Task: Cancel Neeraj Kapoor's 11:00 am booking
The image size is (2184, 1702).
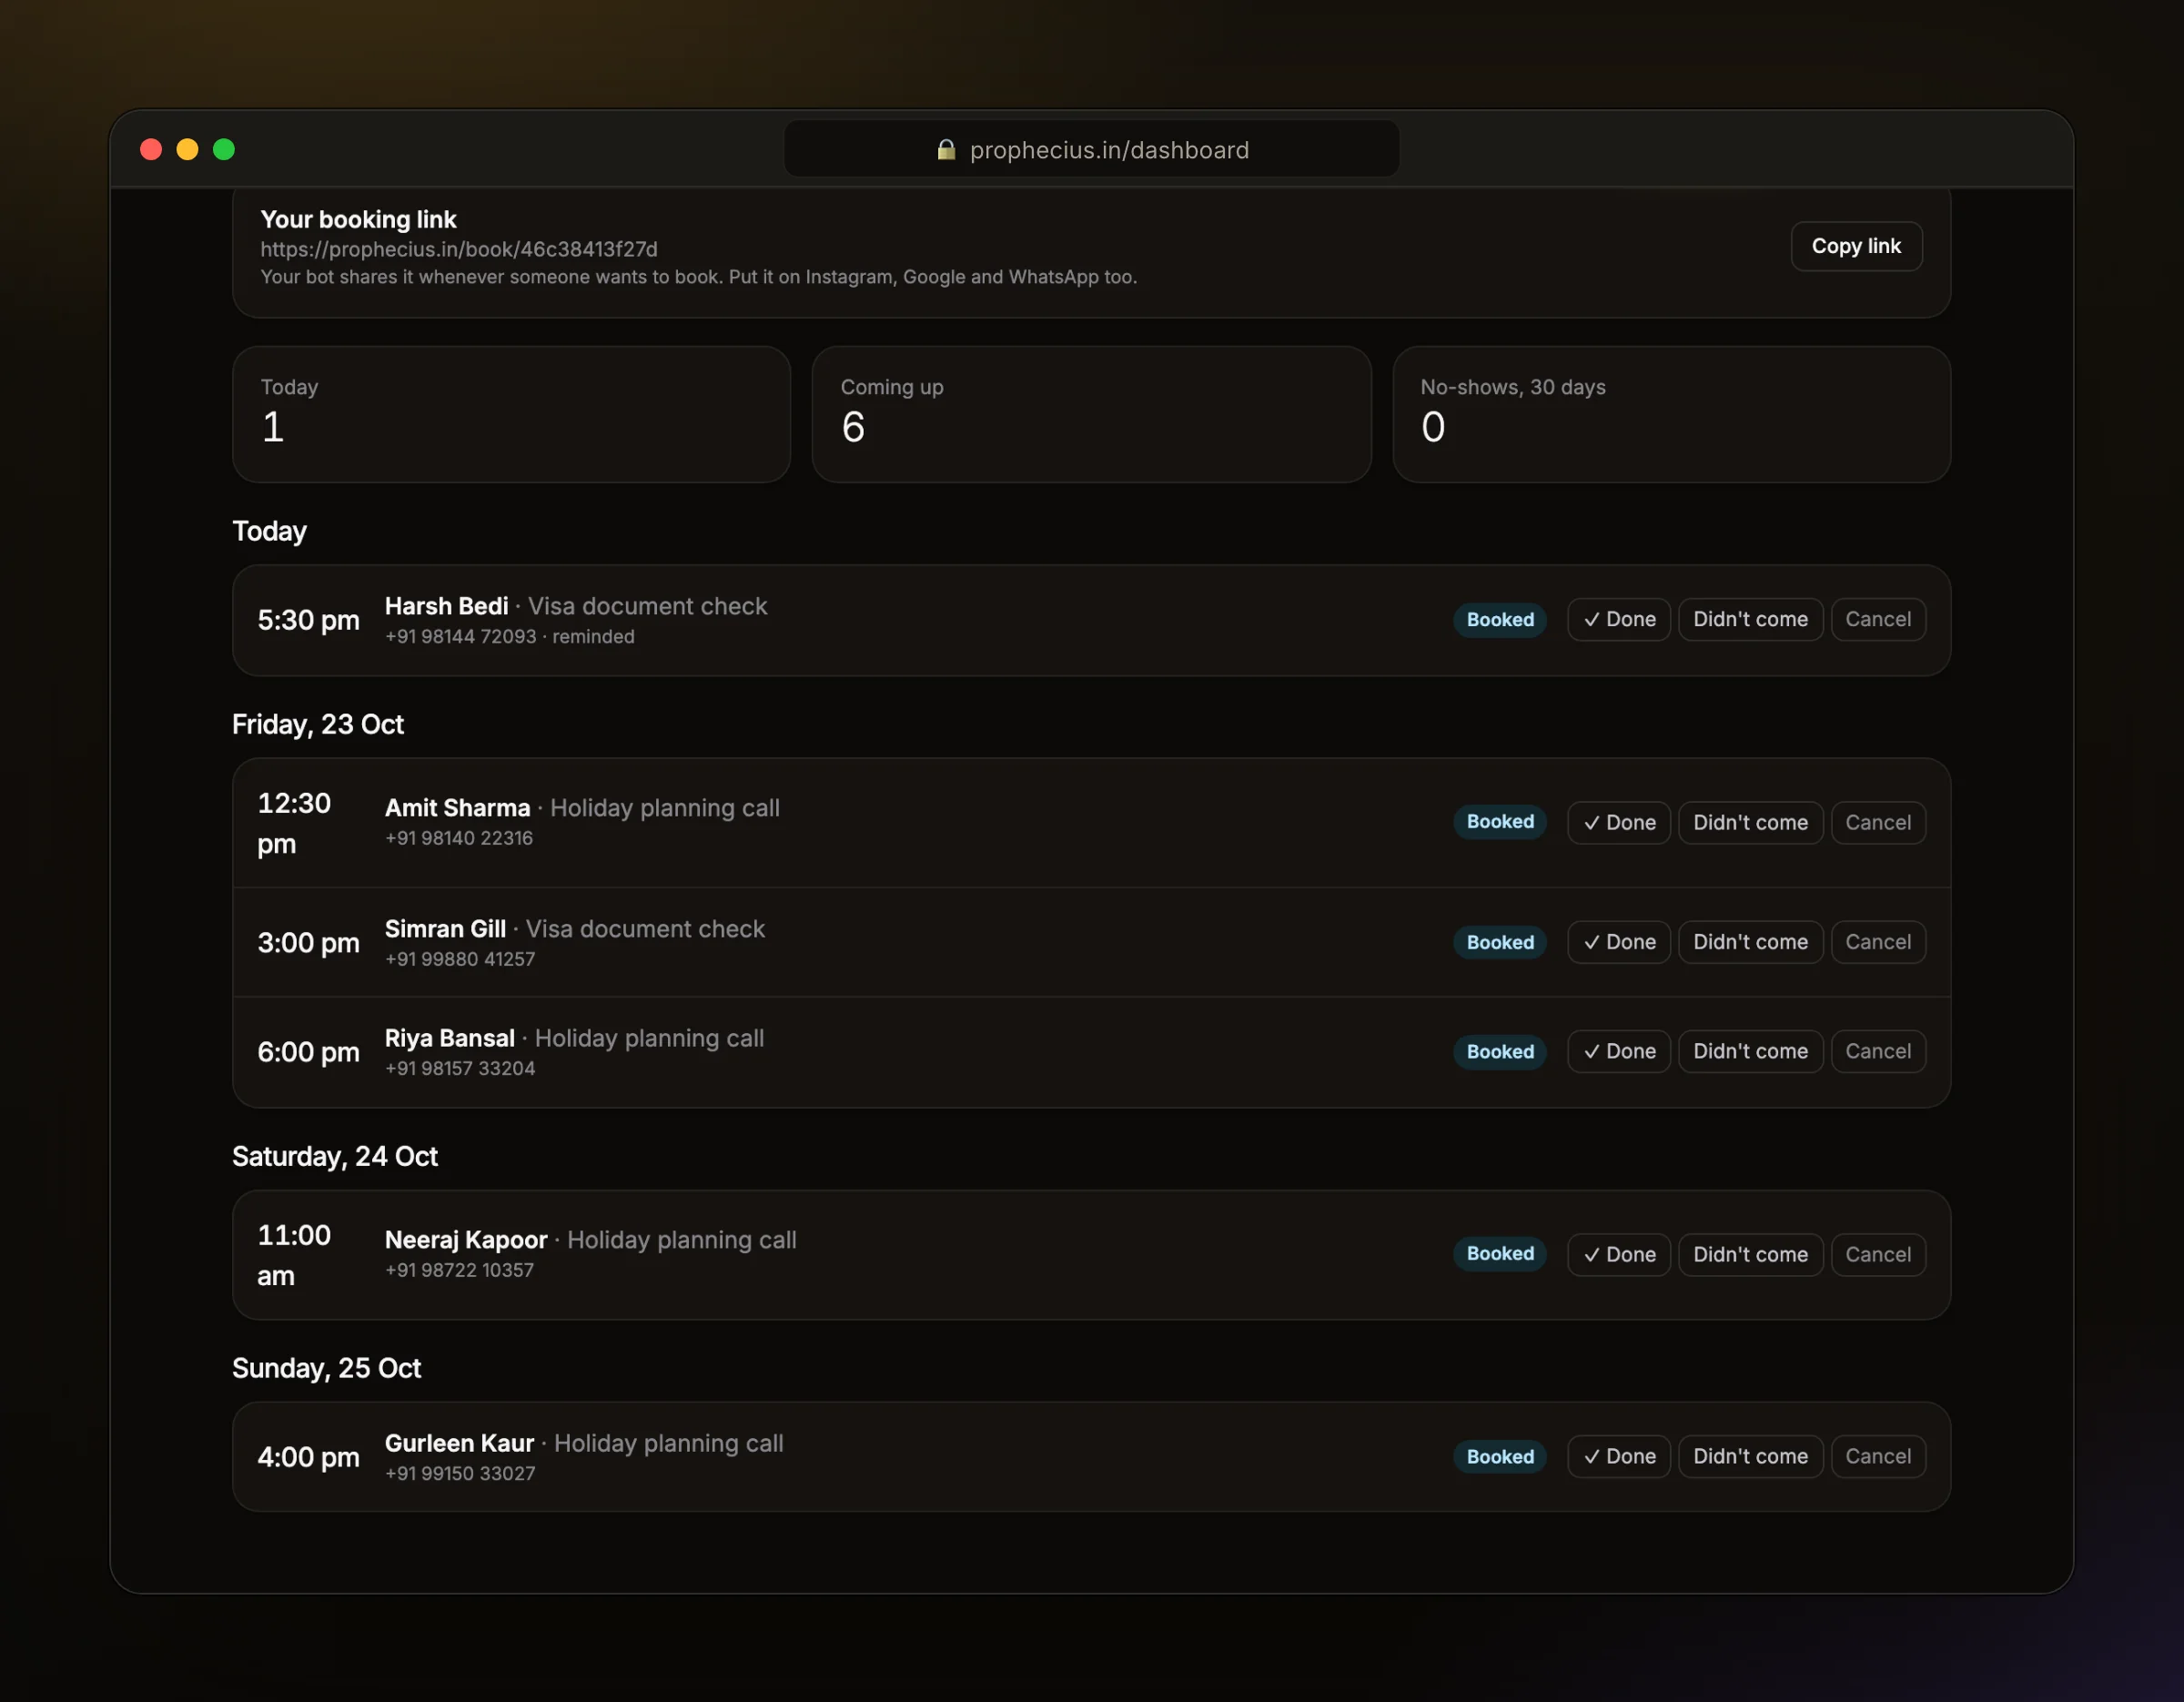Action: (x=1877, y=1254)
